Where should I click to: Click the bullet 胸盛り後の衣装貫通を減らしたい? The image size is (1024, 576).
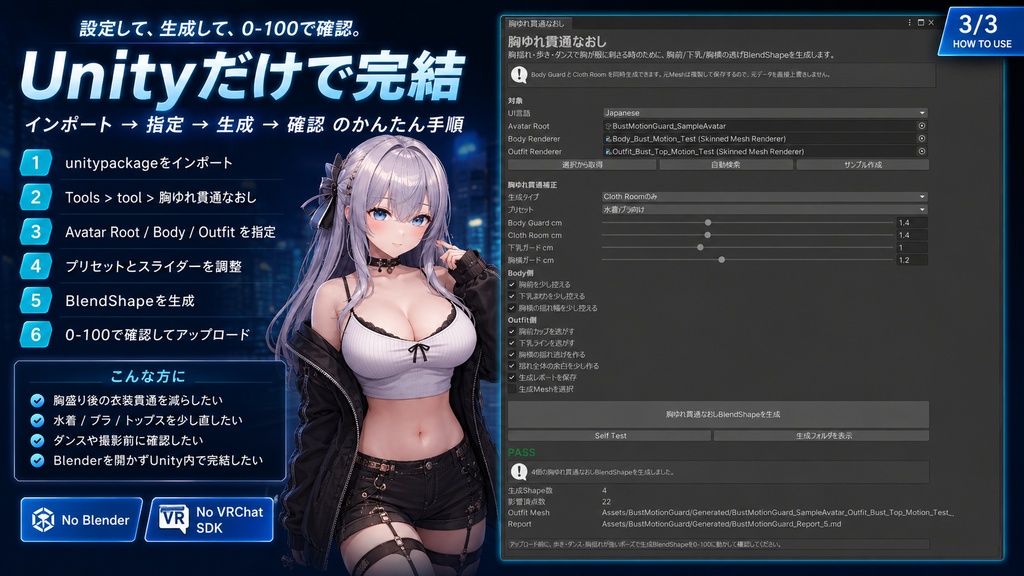138,400
